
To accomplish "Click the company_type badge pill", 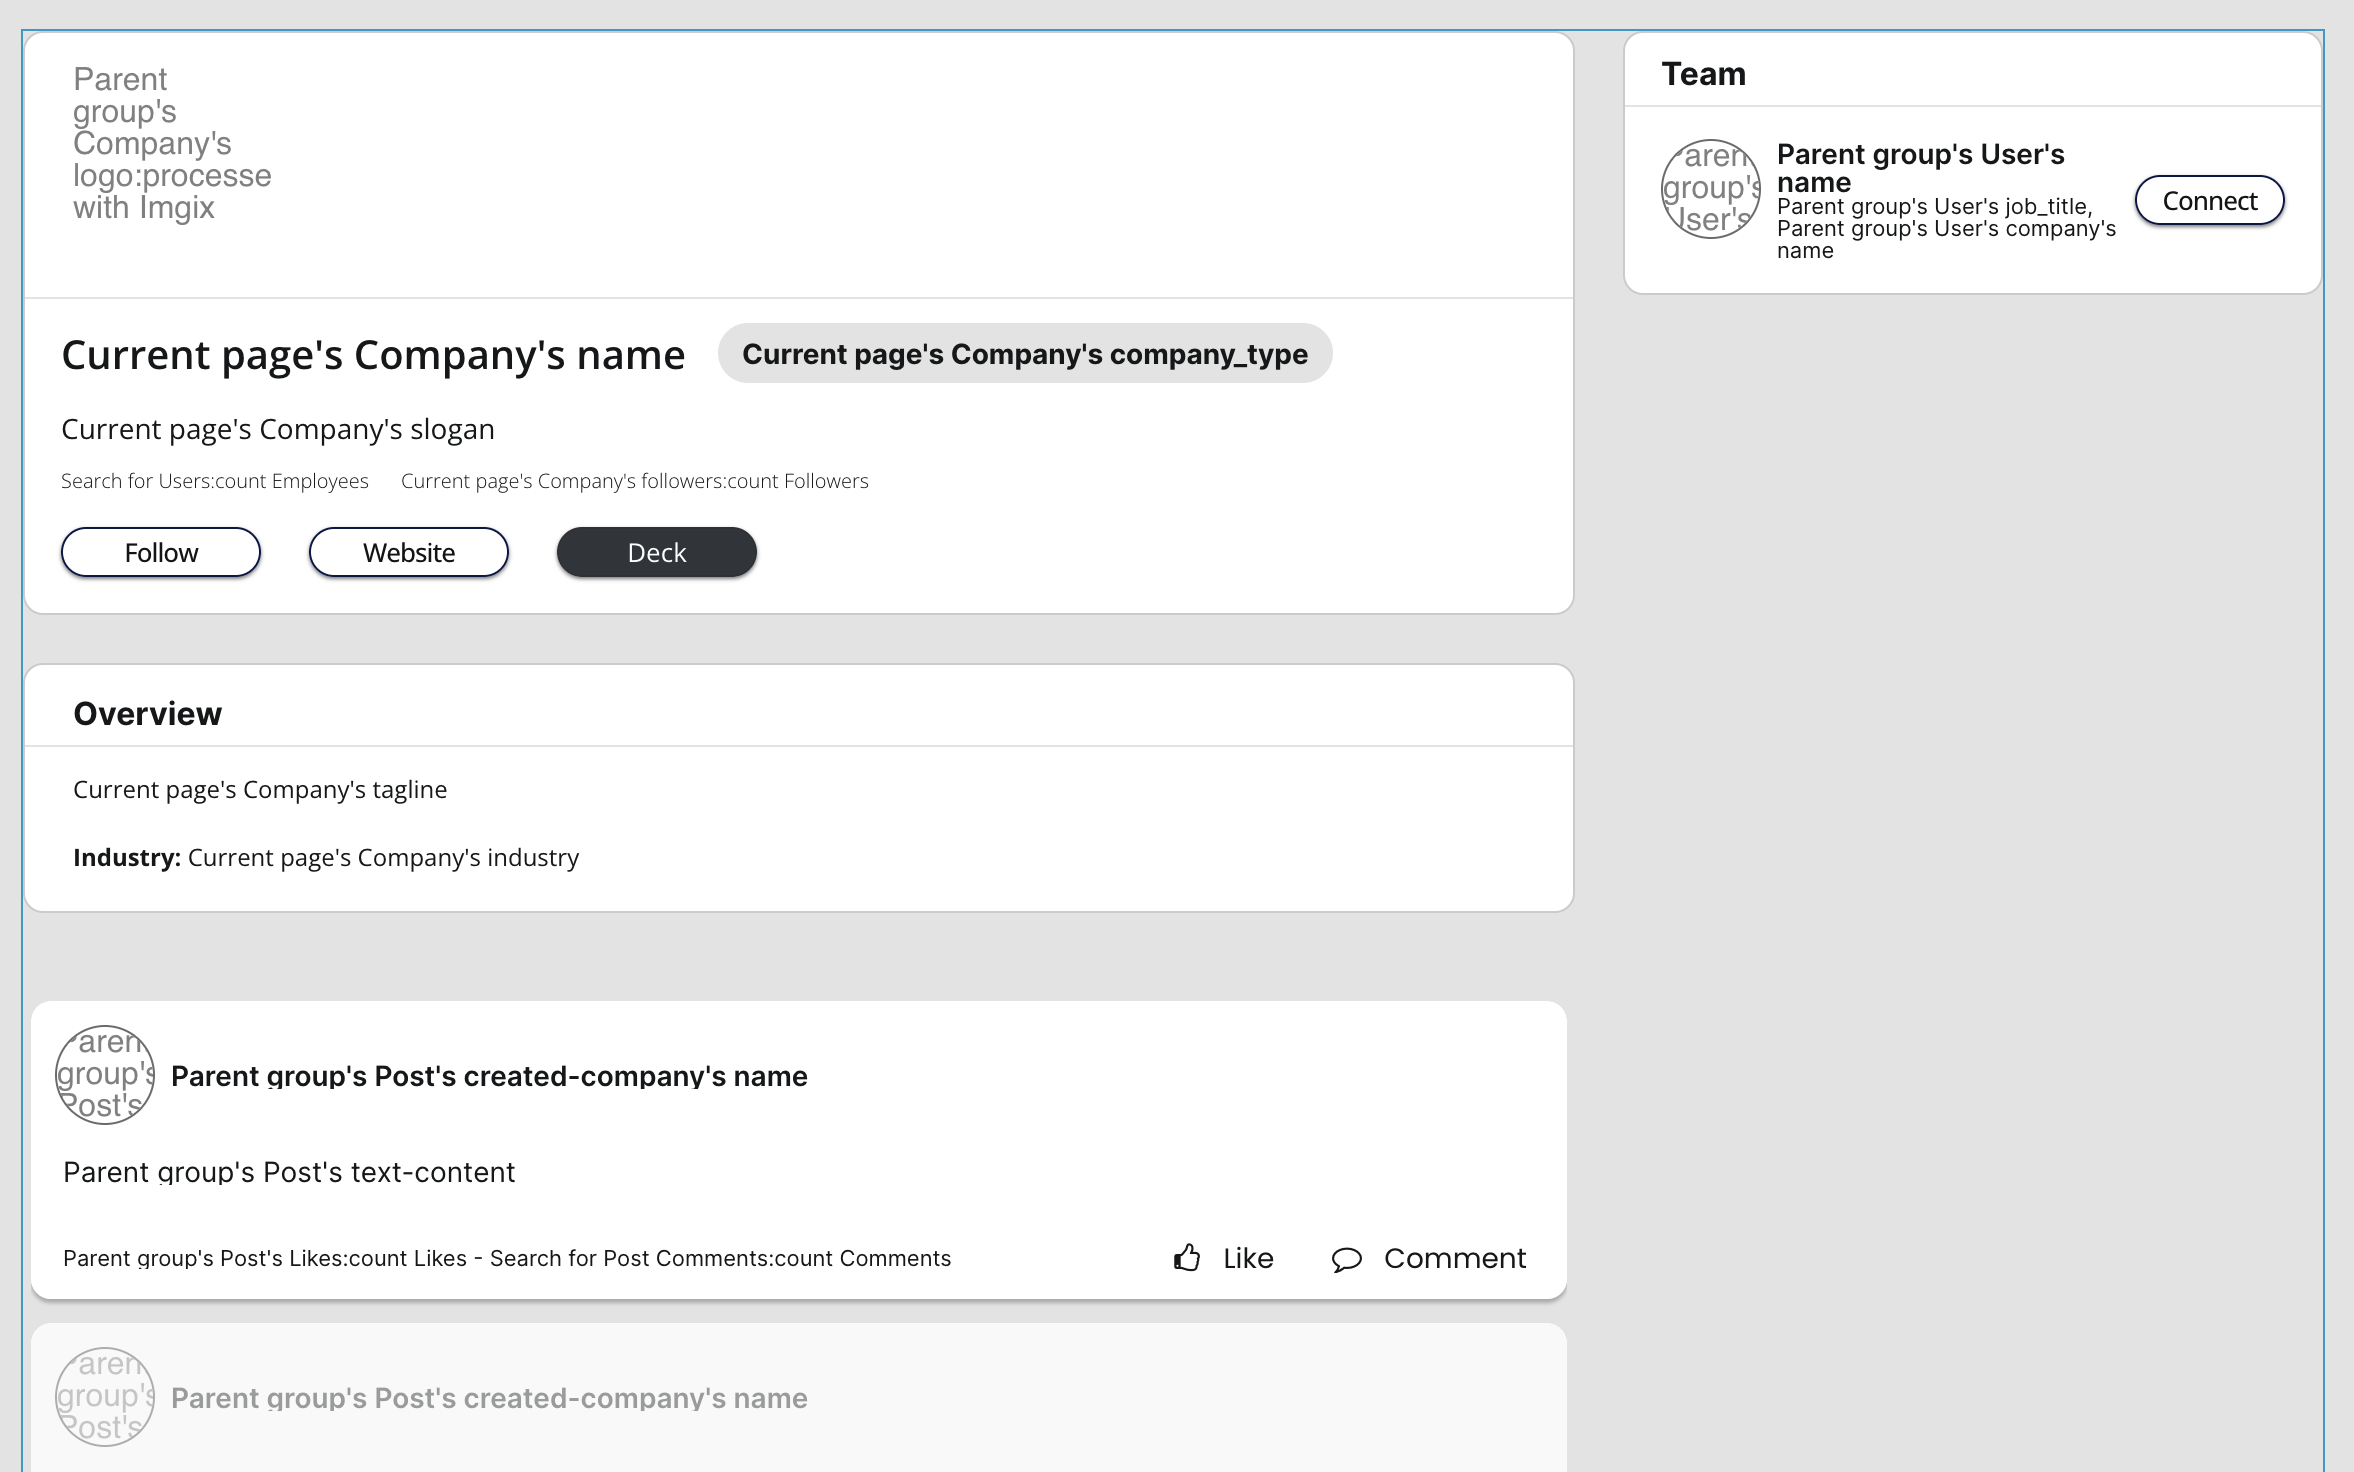I will click(x=1025, y=354).
